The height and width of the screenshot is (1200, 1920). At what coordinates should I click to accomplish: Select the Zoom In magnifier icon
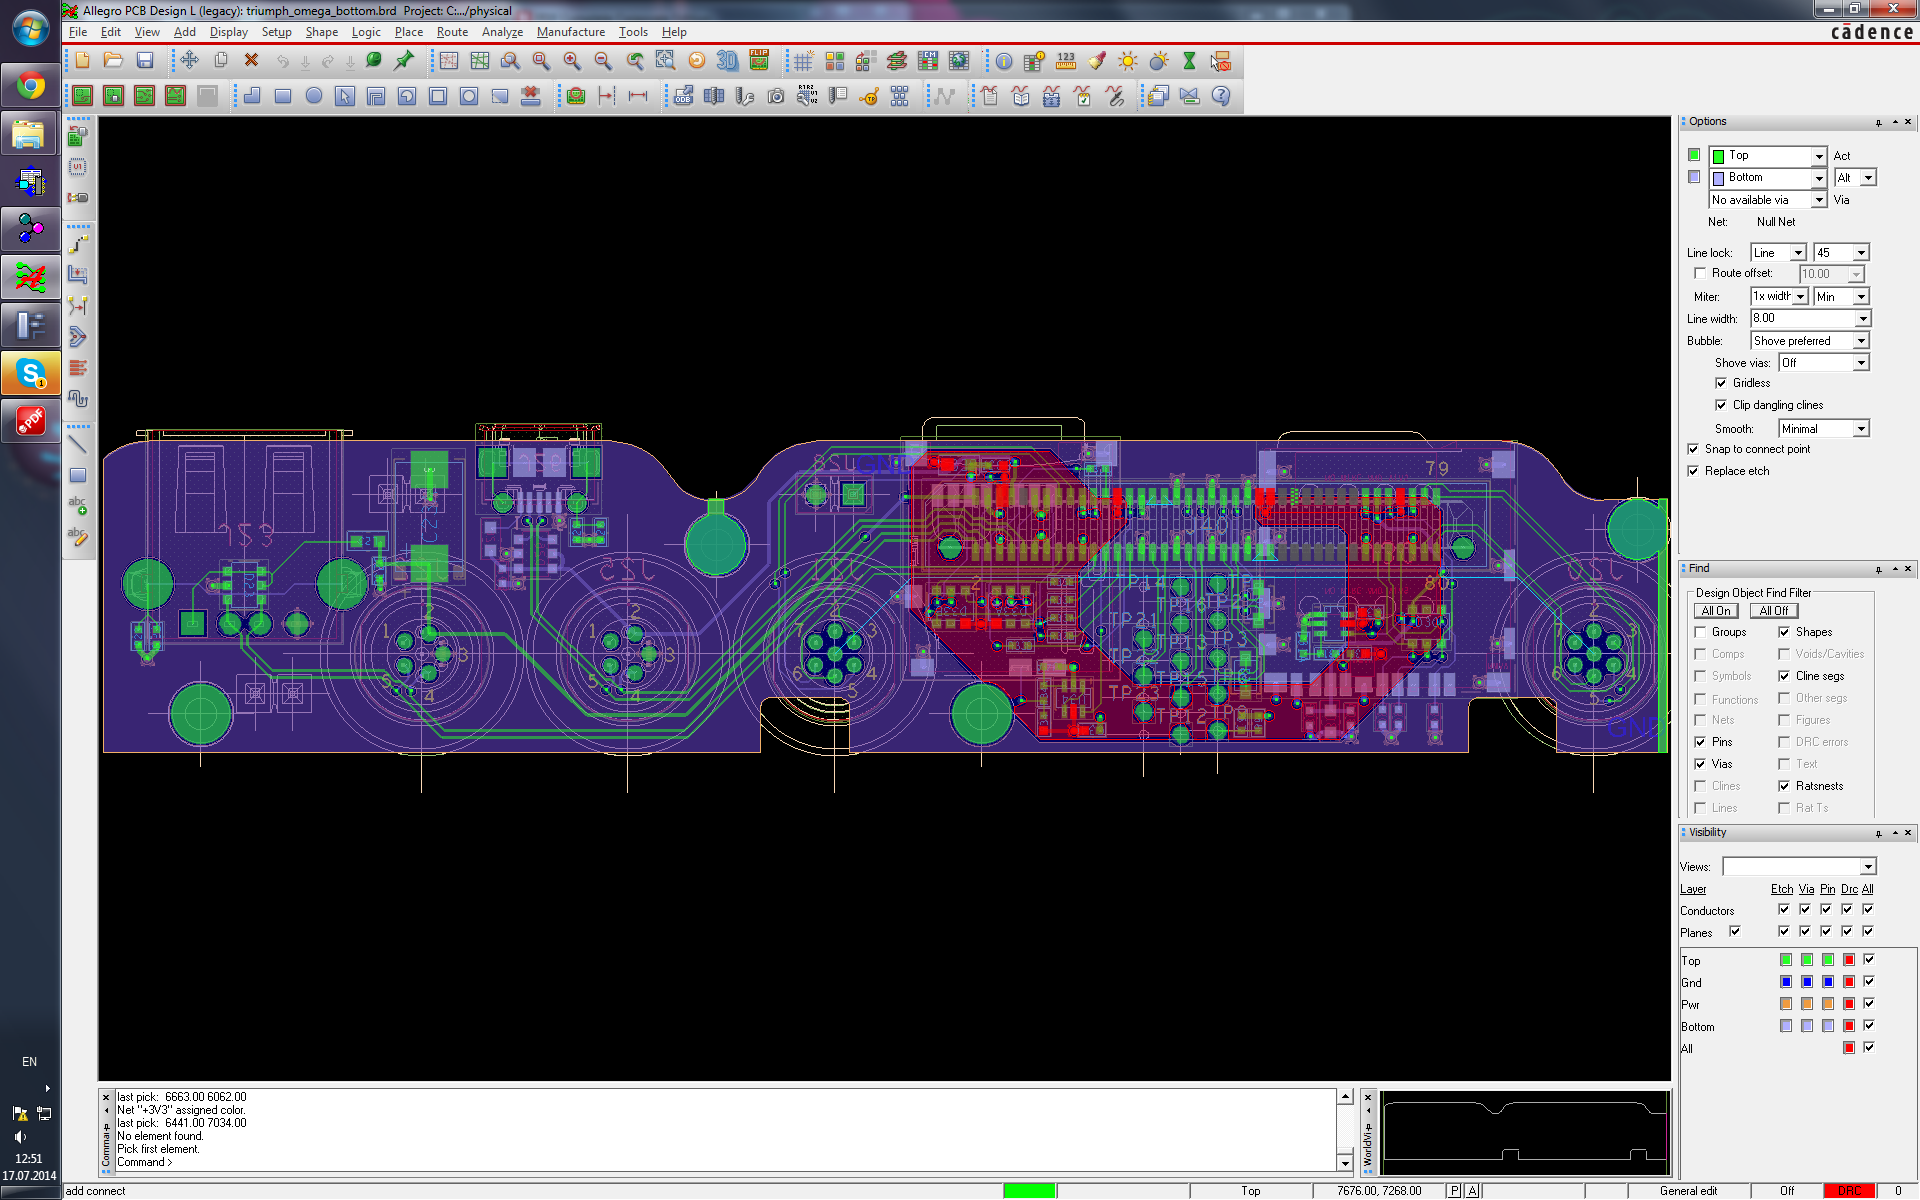(x=572, y=61)
